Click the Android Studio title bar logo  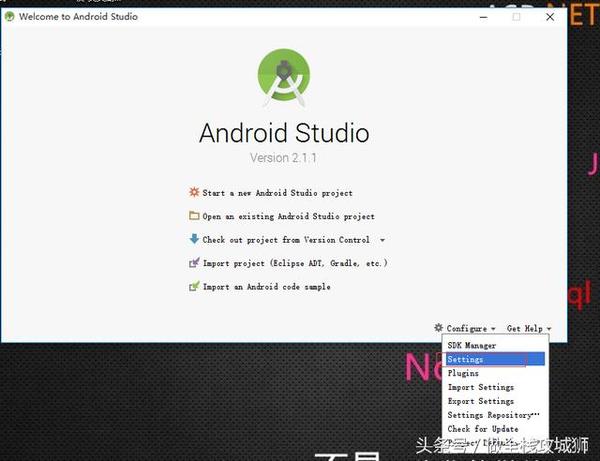point(9,16)
